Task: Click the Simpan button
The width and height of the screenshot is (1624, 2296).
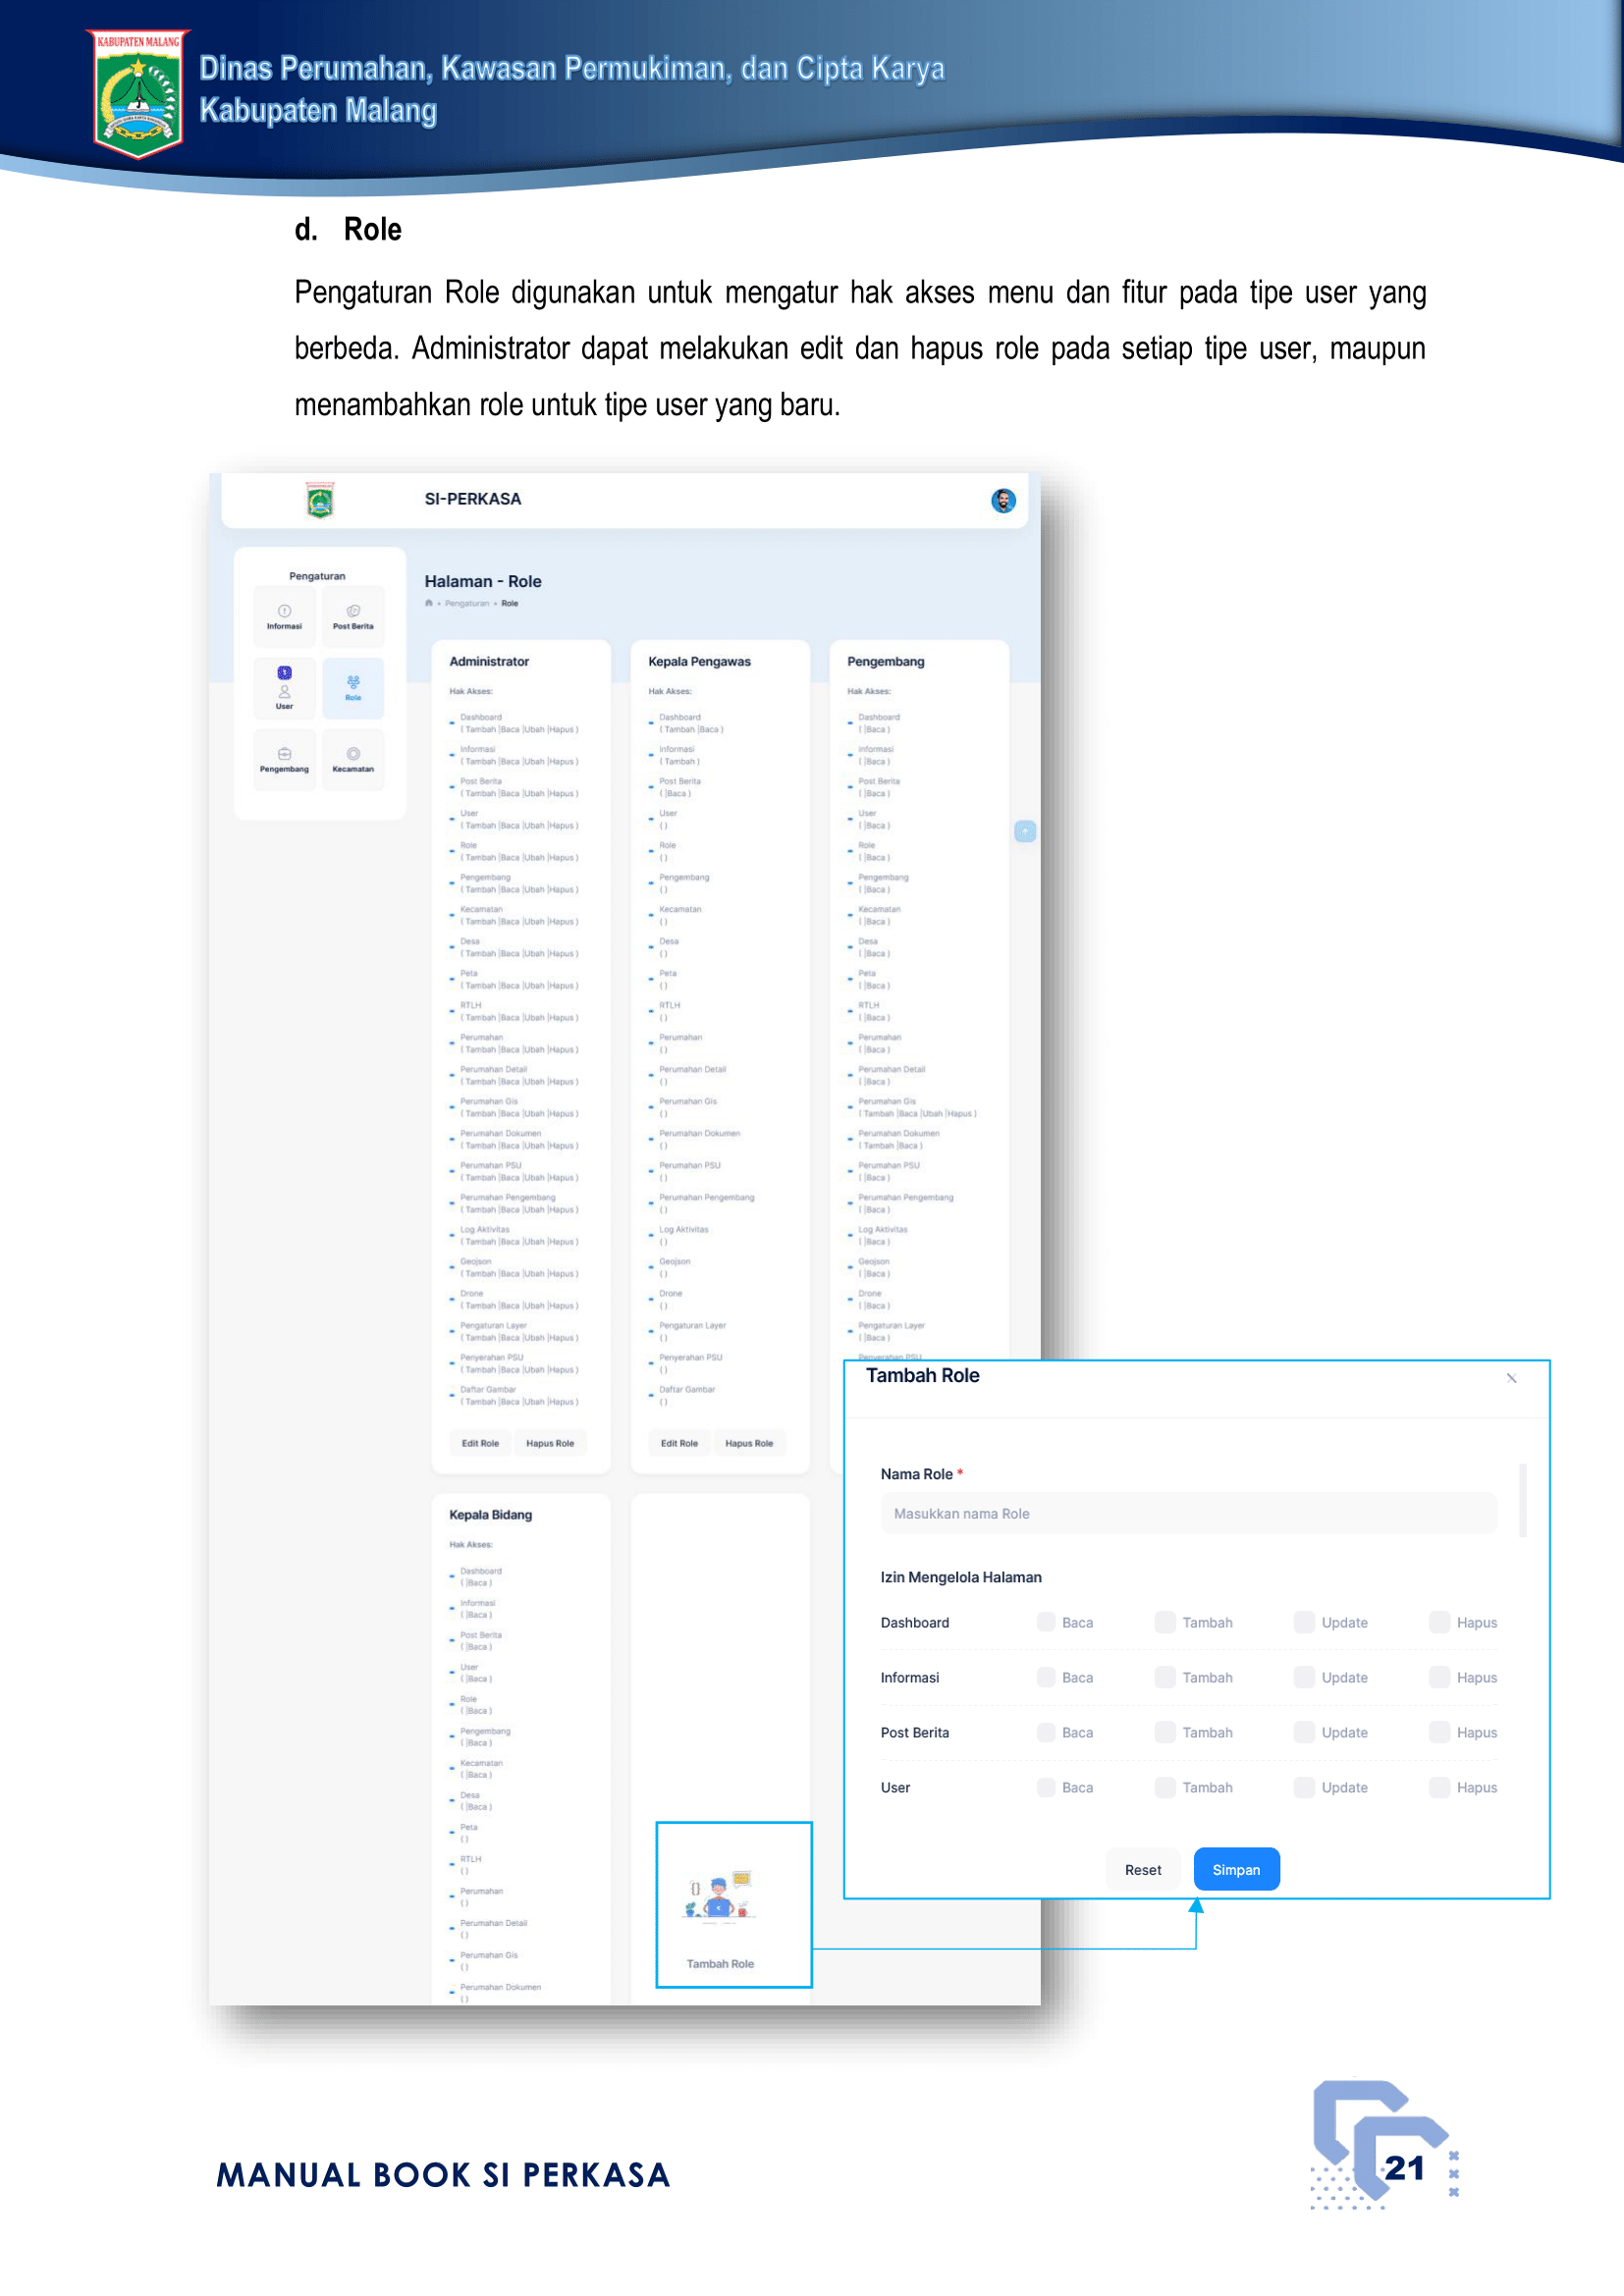Action: [1236, 1870]
